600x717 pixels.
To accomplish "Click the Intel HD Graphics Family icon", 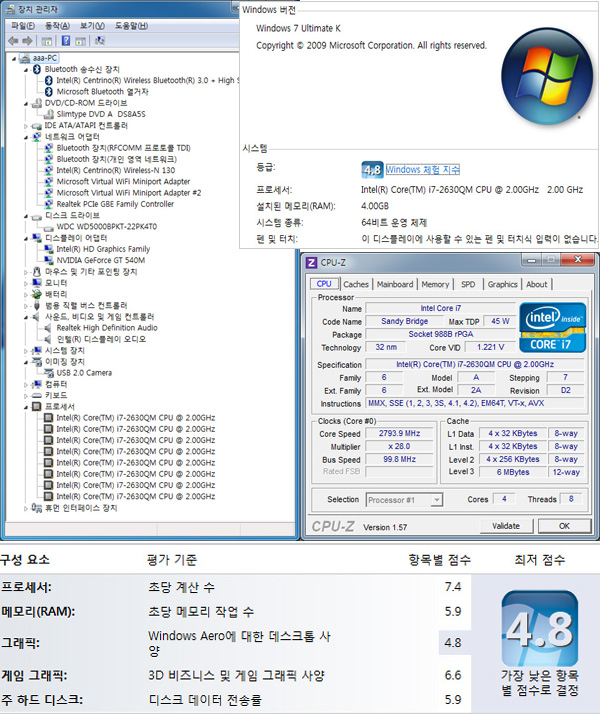I will tap(48, 249).
